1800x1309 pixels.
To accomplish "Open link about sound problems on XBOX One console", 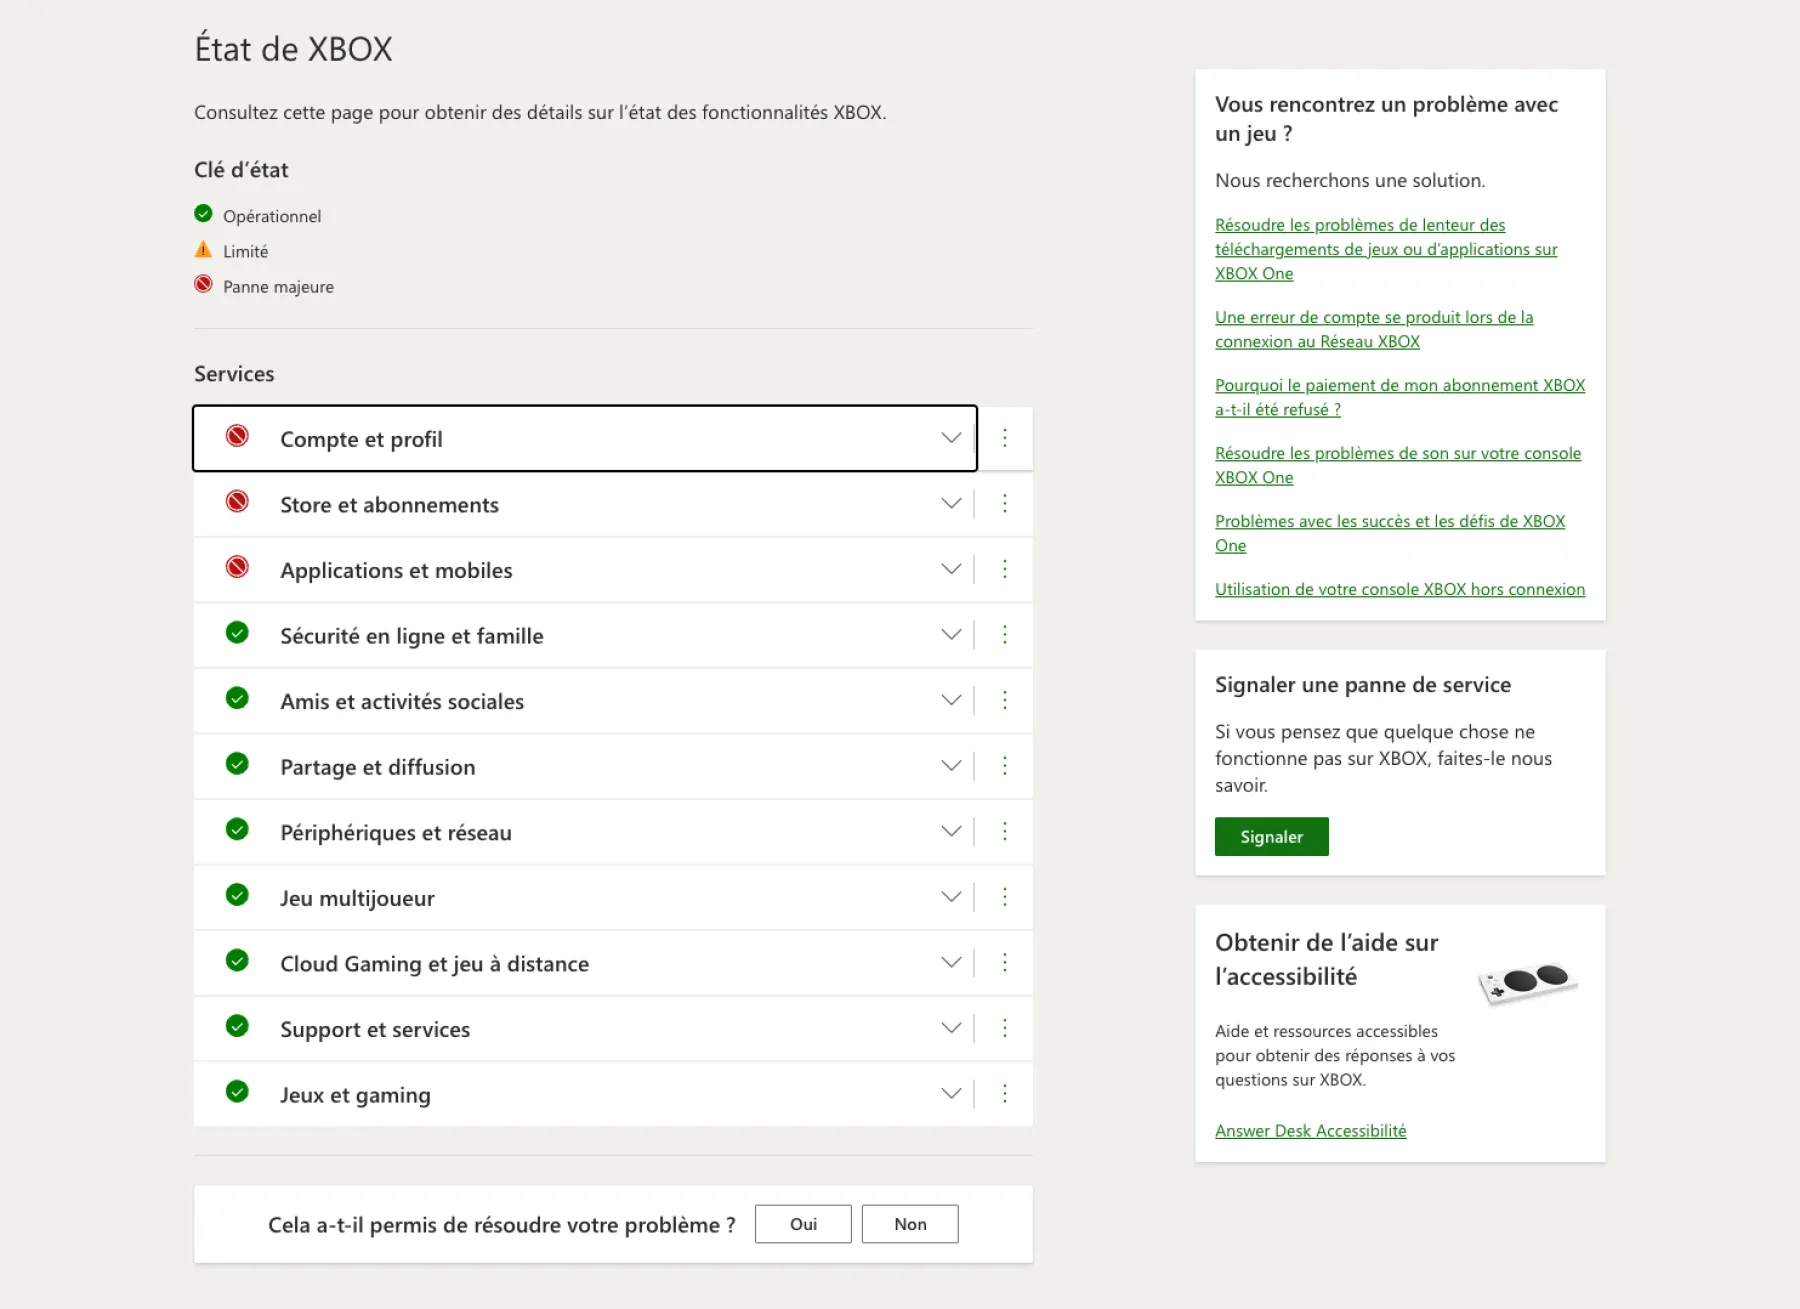I will tap(1398, 465).
